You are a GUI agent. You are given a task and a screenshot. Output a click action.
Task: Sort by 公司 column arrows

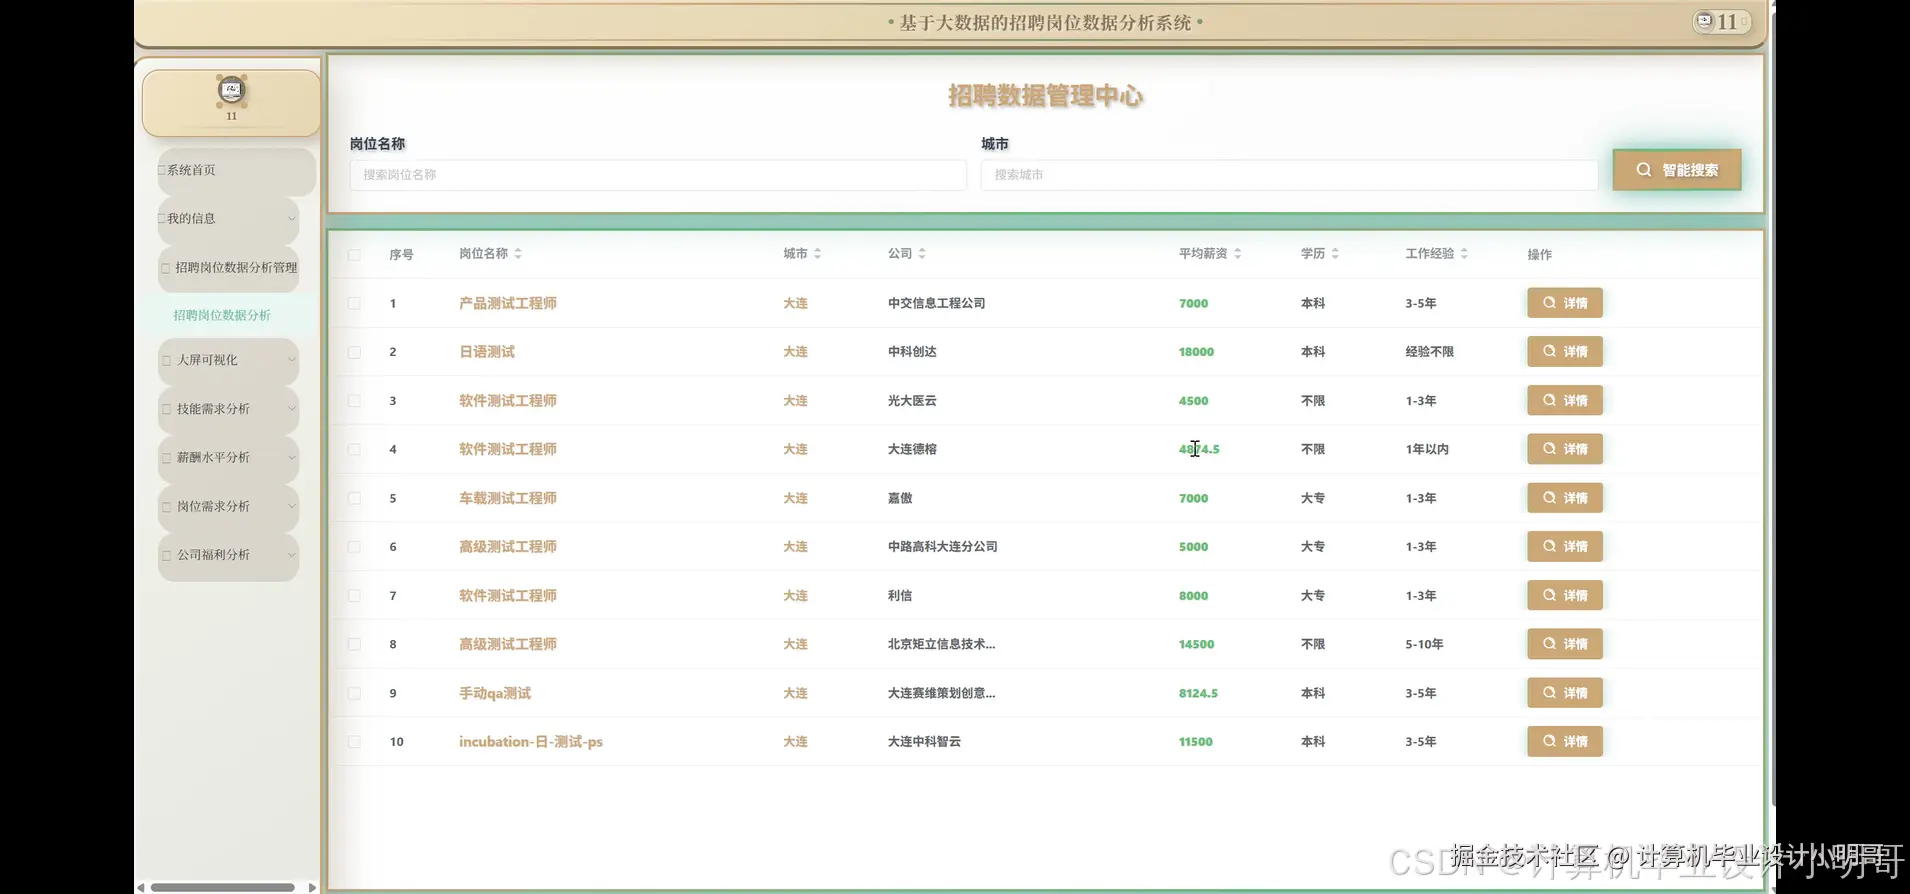click(x=922, y=254)
